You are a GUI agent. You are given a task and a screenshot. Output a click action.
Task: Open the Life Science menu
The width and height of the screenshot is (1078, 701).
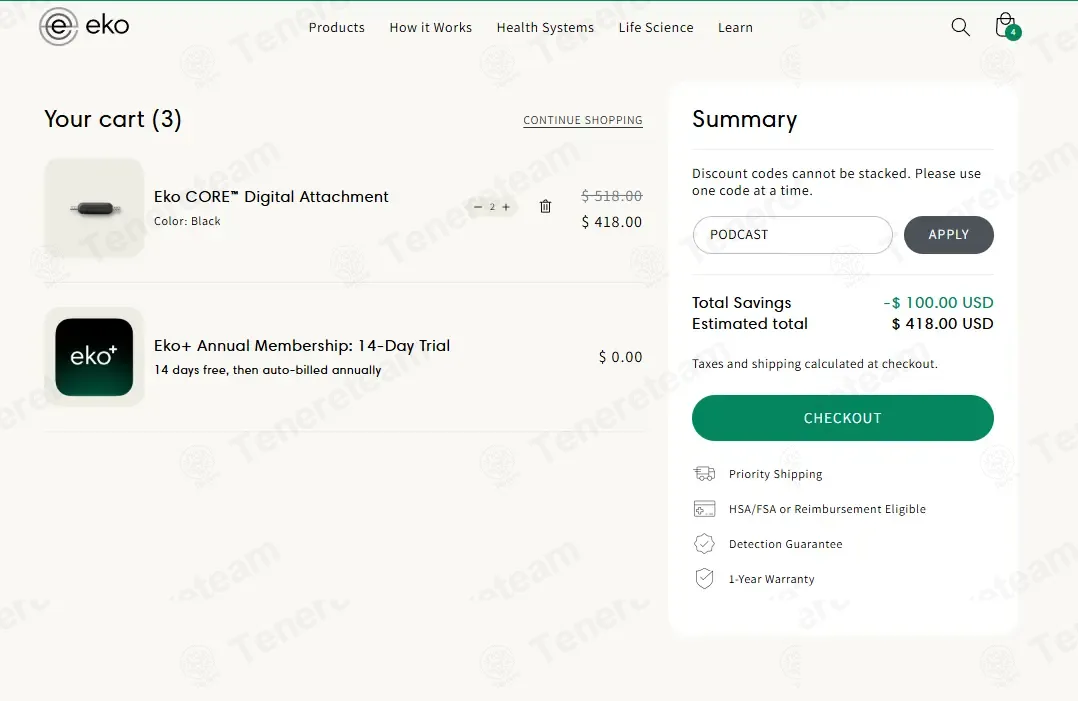tap(656, 27)
